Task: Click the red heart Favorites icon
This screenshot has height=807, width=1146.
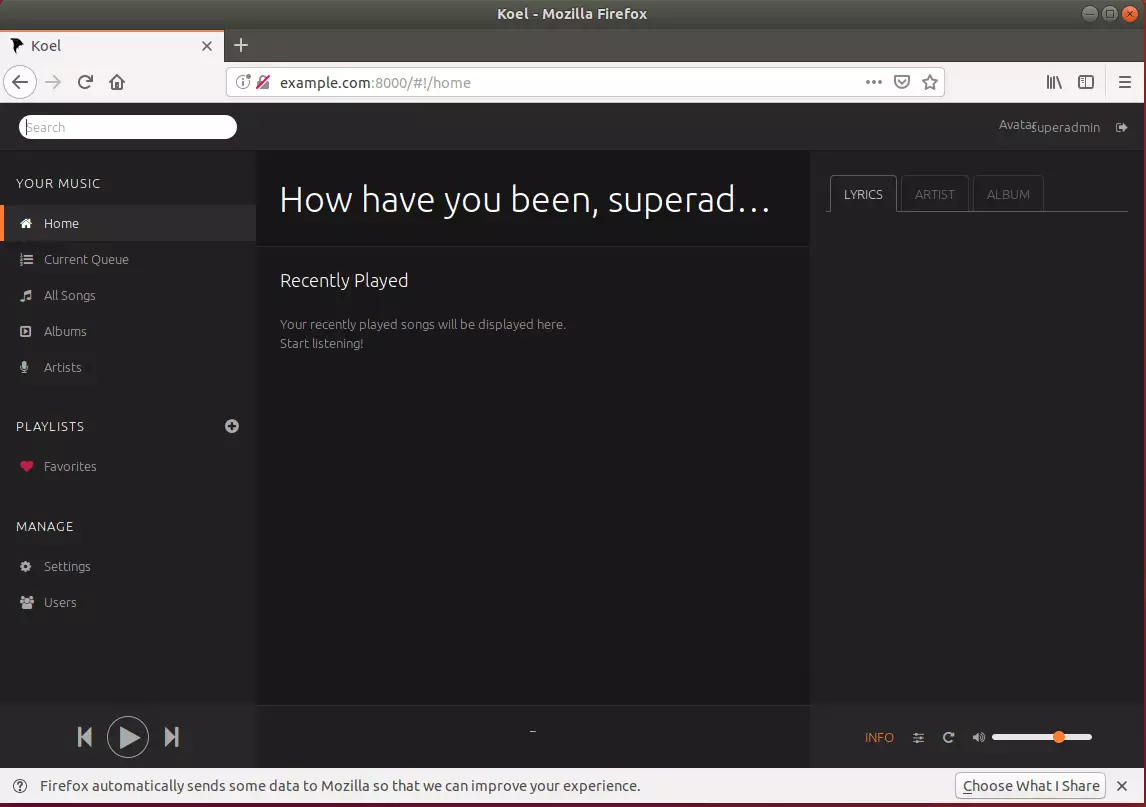Action: click(26, 466)
